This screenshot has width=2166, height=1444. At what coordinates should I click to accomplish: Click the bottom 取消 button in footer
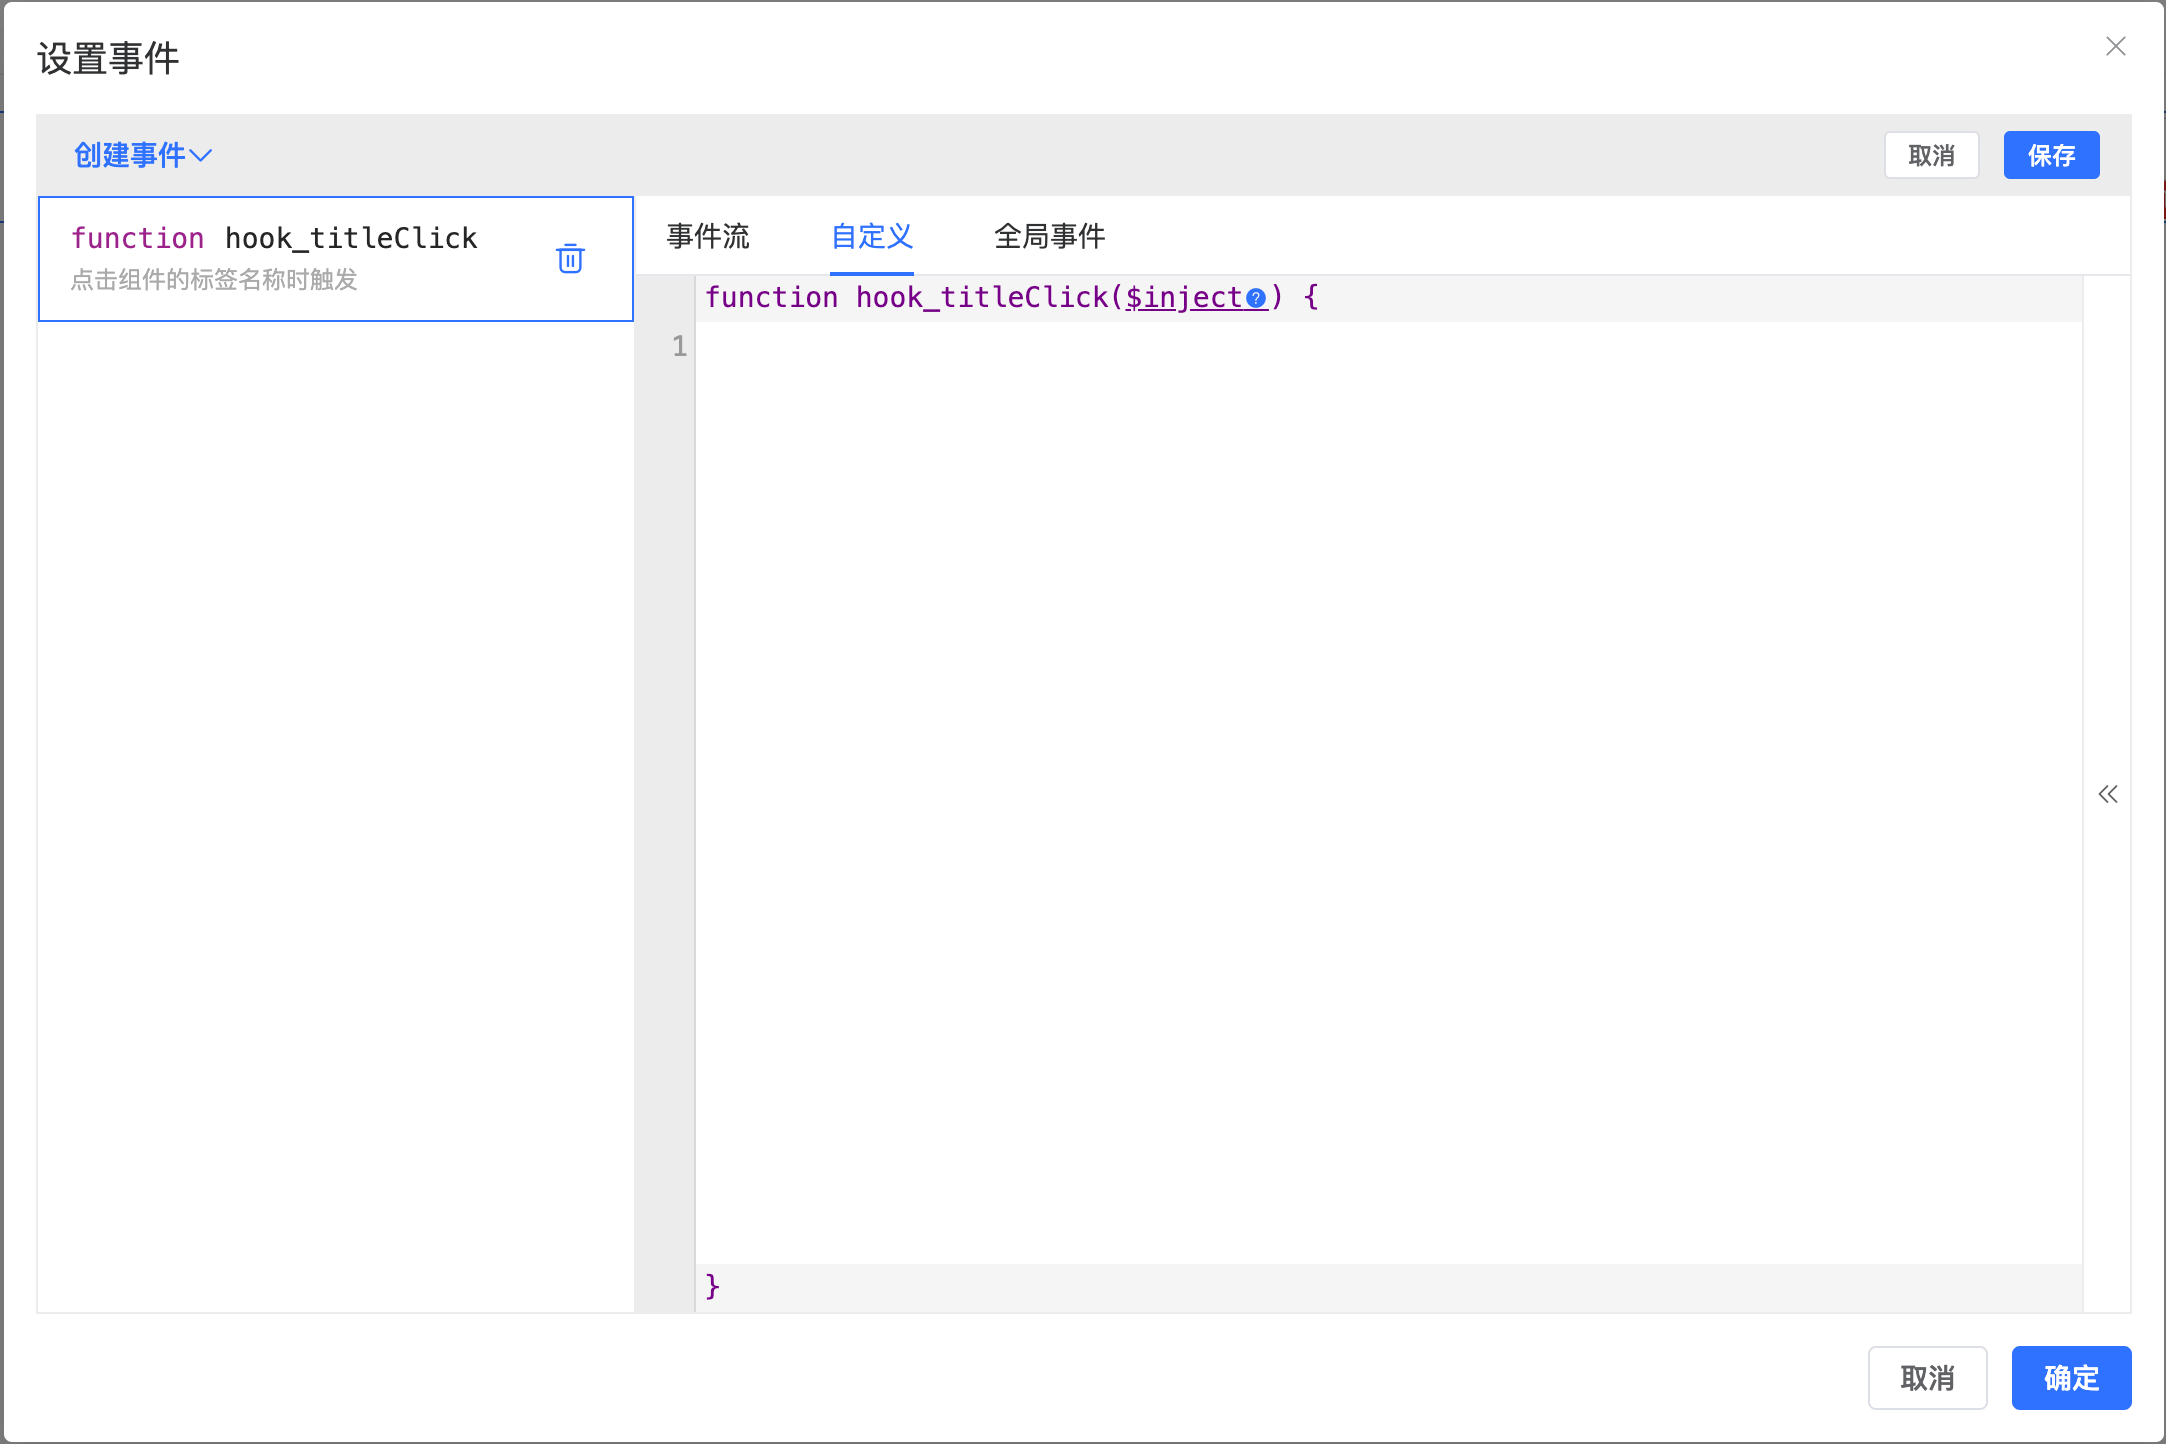[1927, 1378]
